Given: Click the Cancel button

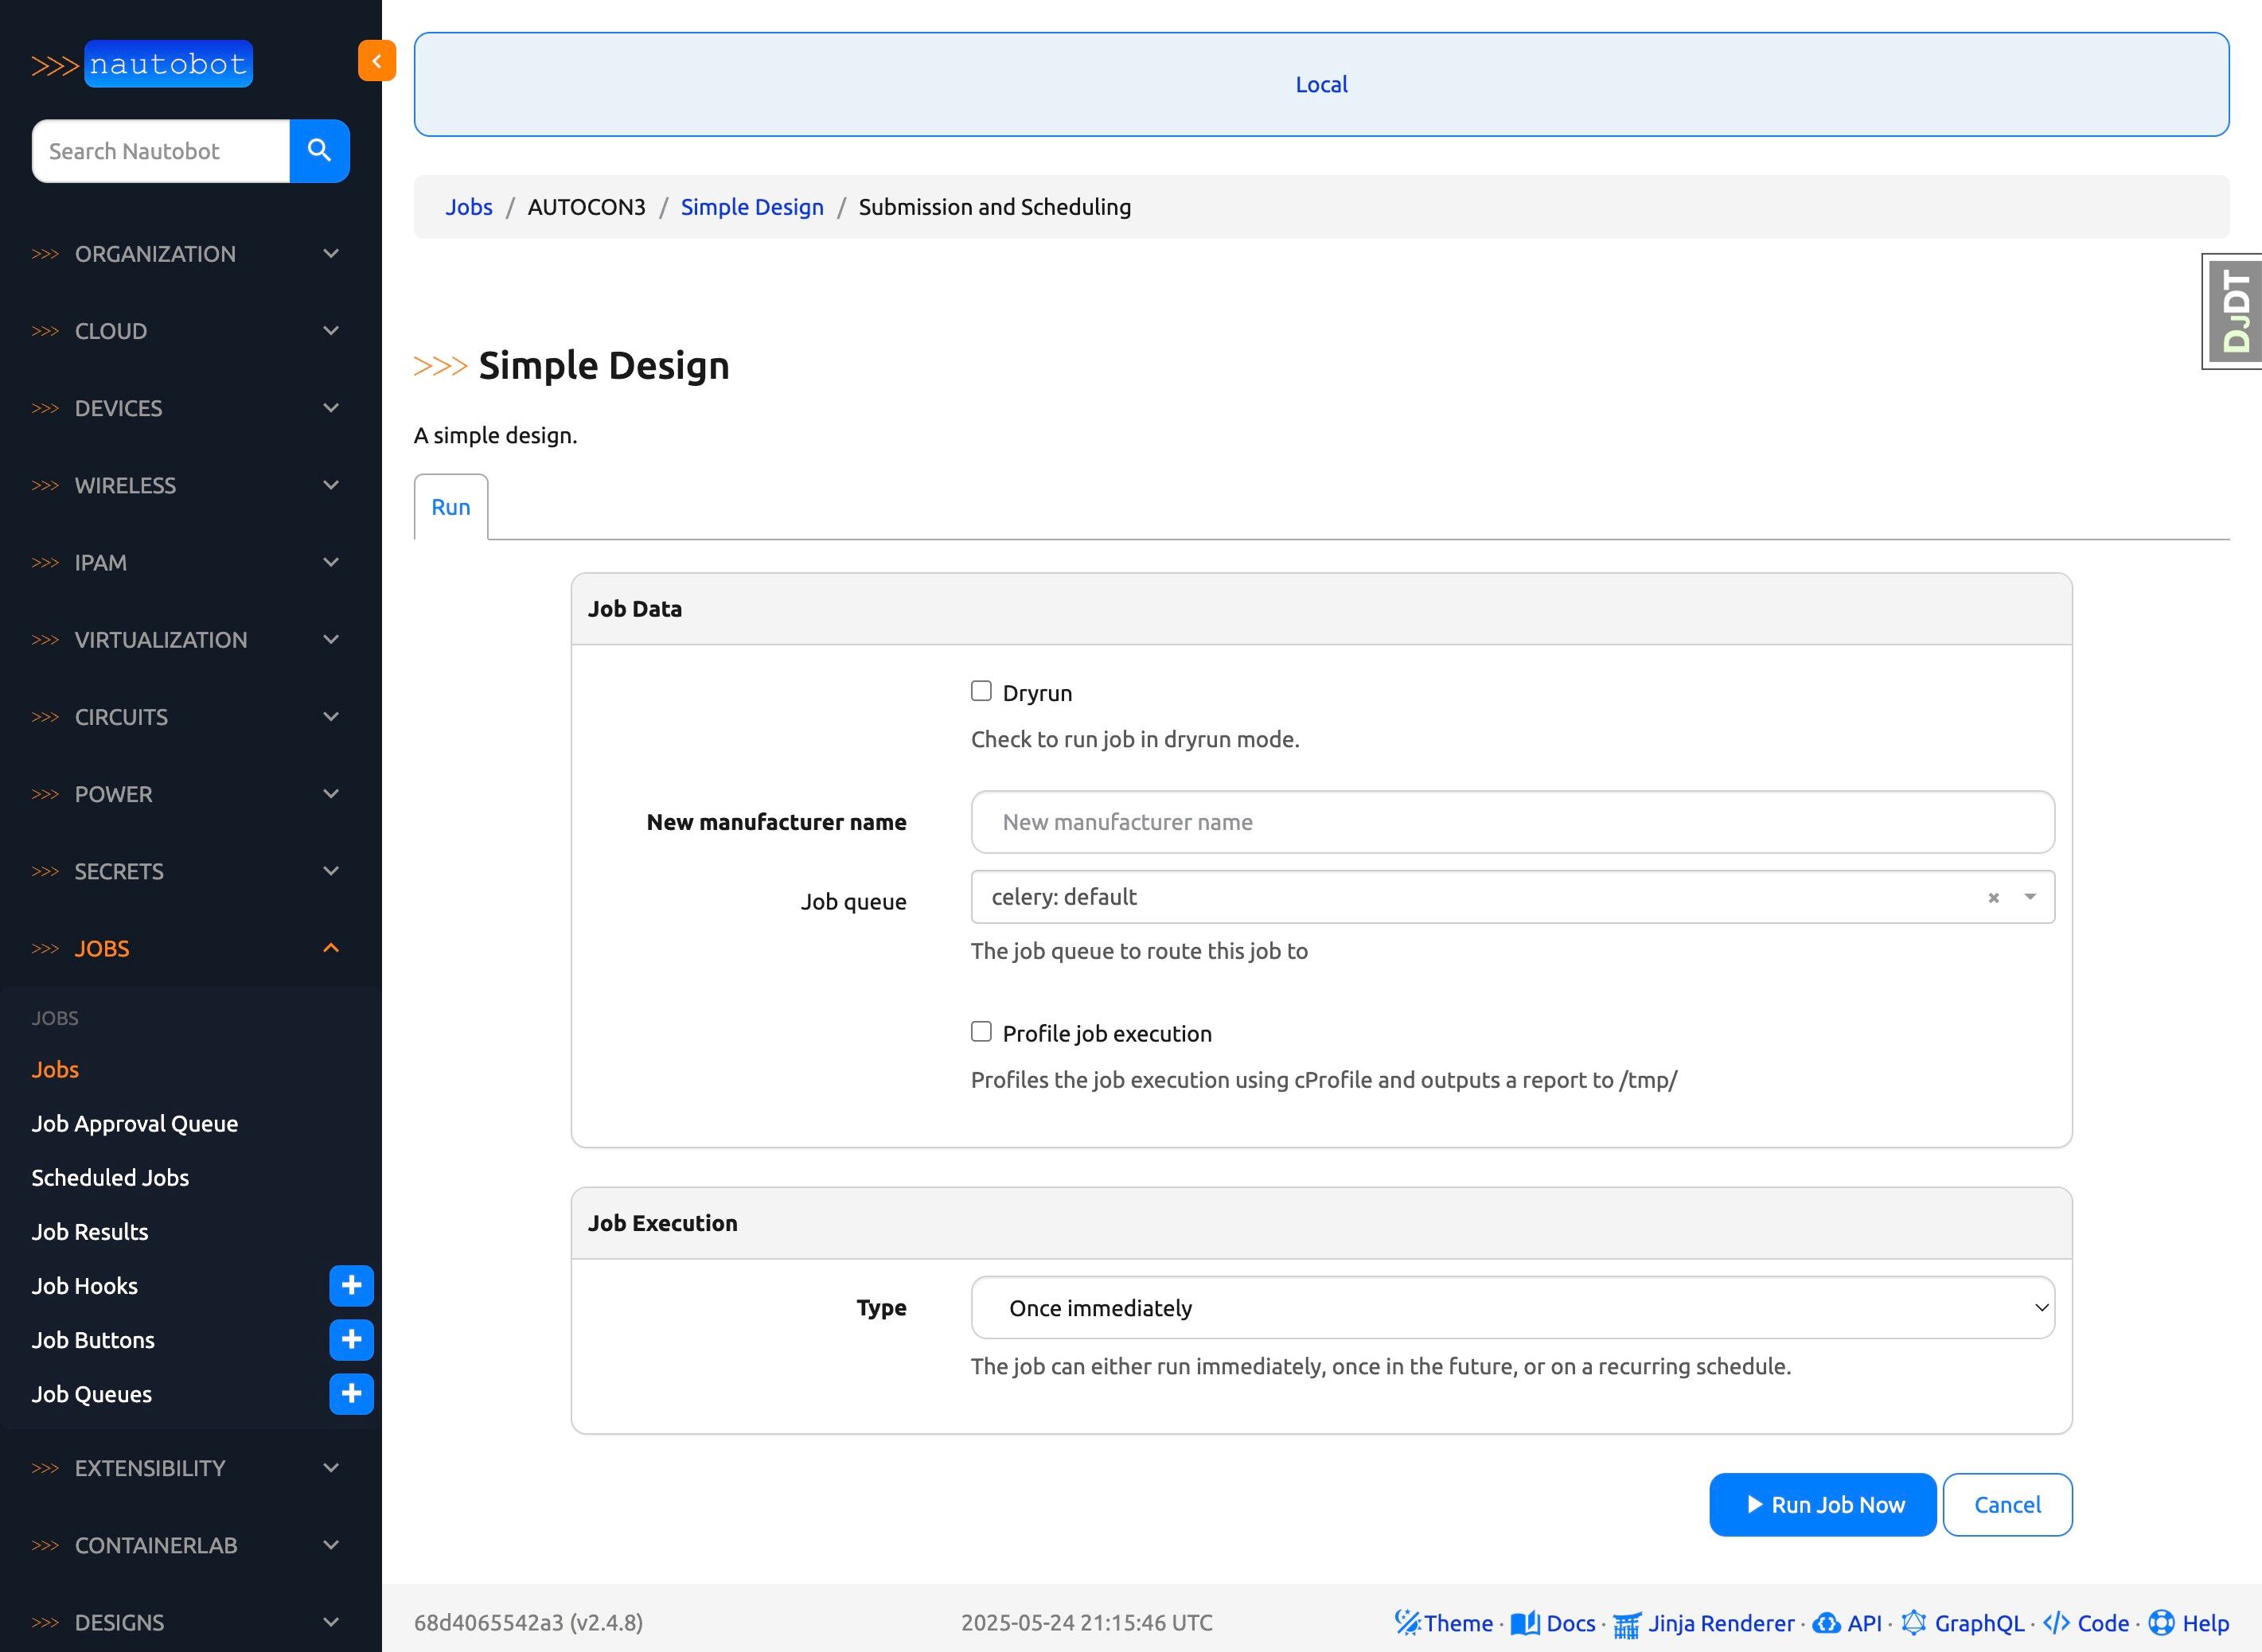Looking at the screenshot, I should click(2006, 1505).
